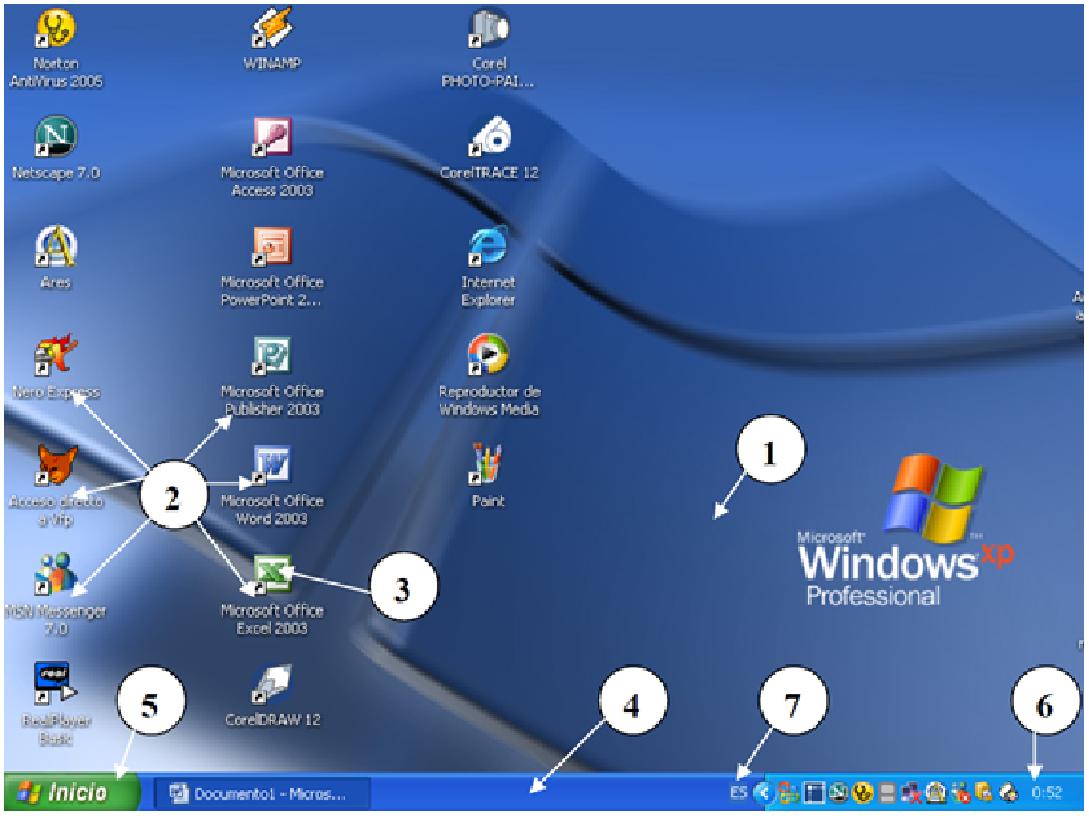The height and width of the screenshot is (816, 1089).
Task: Click the Paint desktop shortcut
Action: point(489,475)
